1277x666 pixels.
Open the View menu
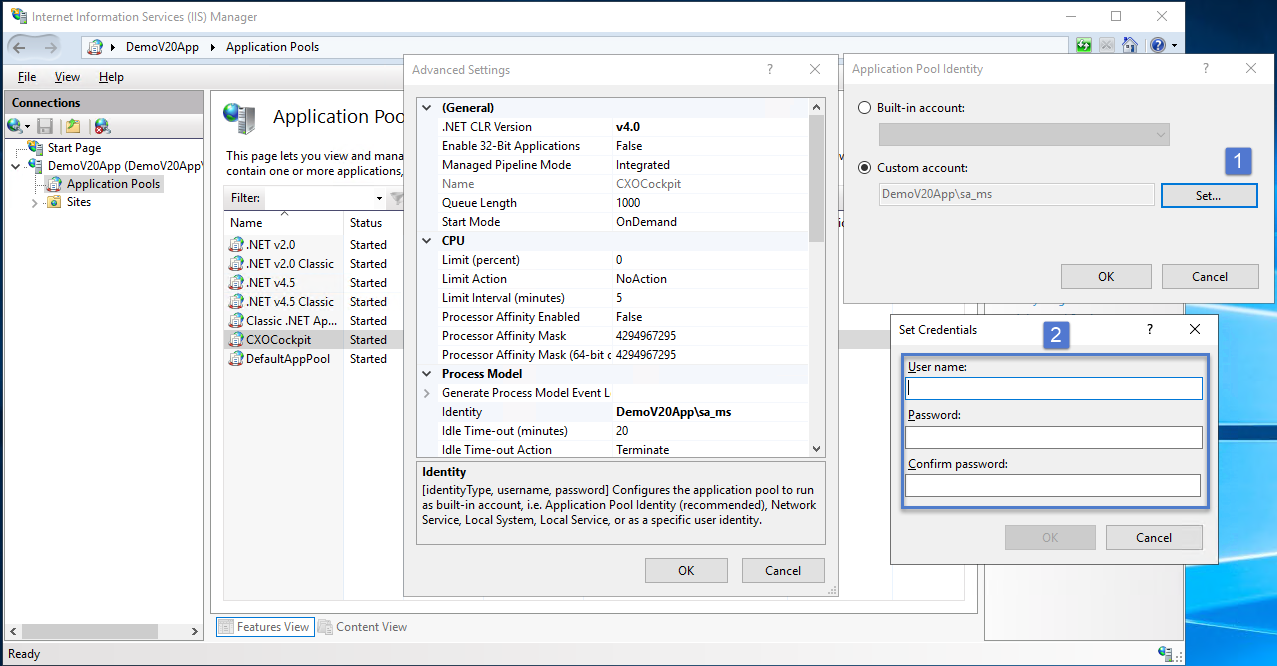pos(68,77)
